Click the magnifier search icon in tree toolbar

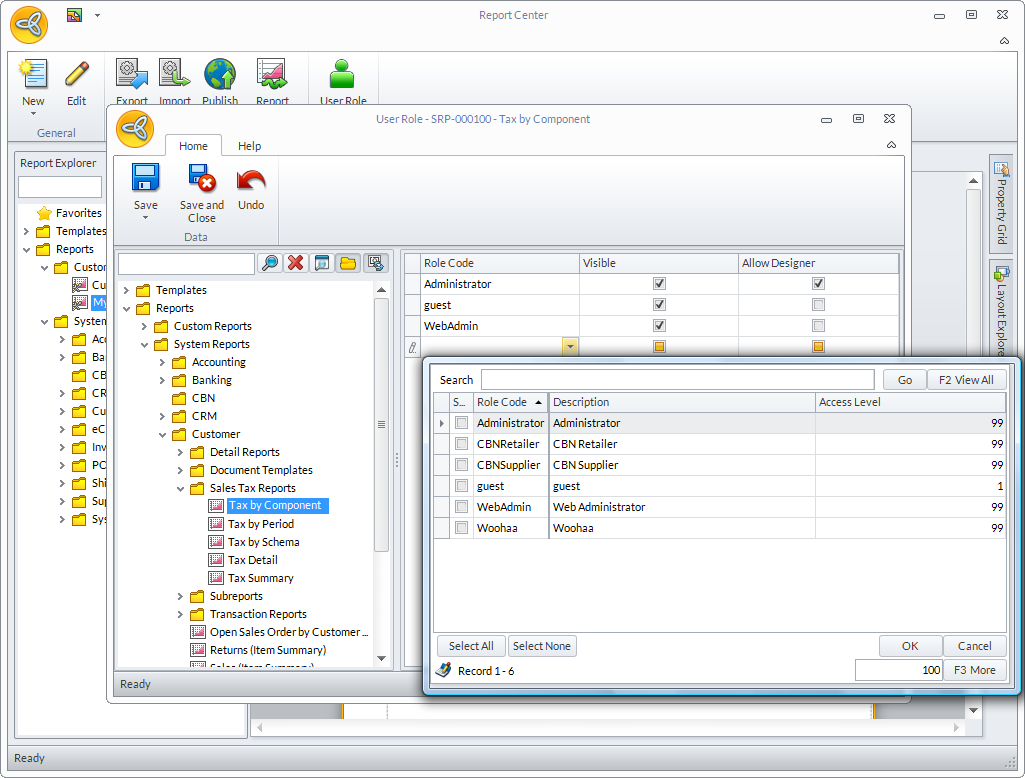[x=269, y=263]
